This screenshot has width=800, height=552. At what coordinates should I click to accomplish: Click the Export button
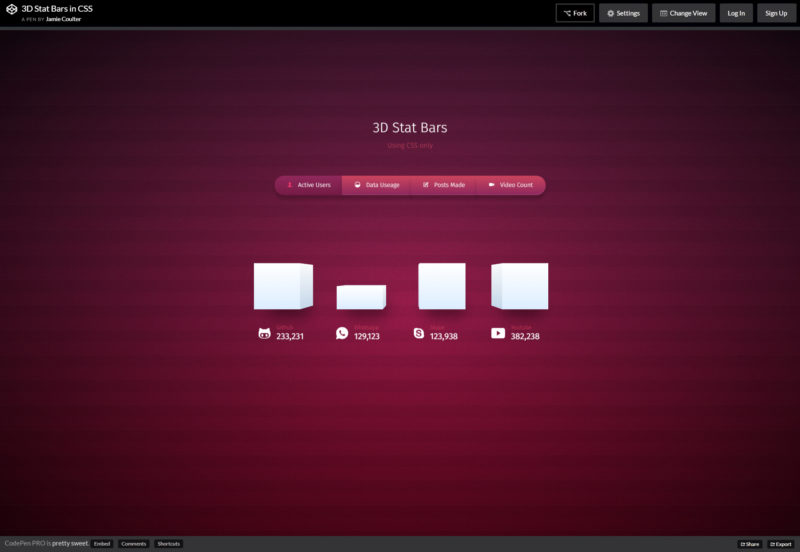pos(780,544)
